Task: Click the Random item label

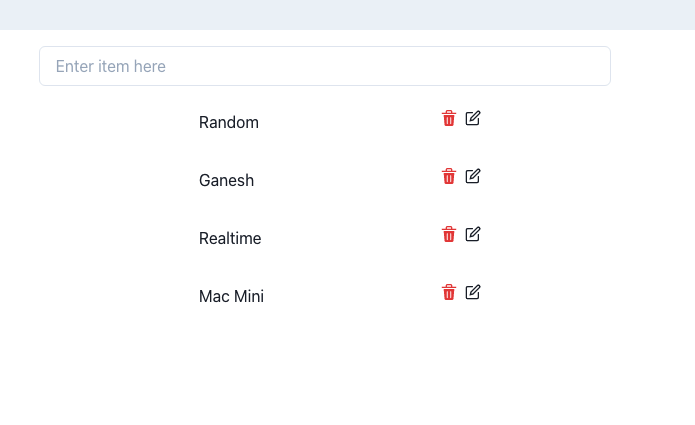Action: coord(229,122)
